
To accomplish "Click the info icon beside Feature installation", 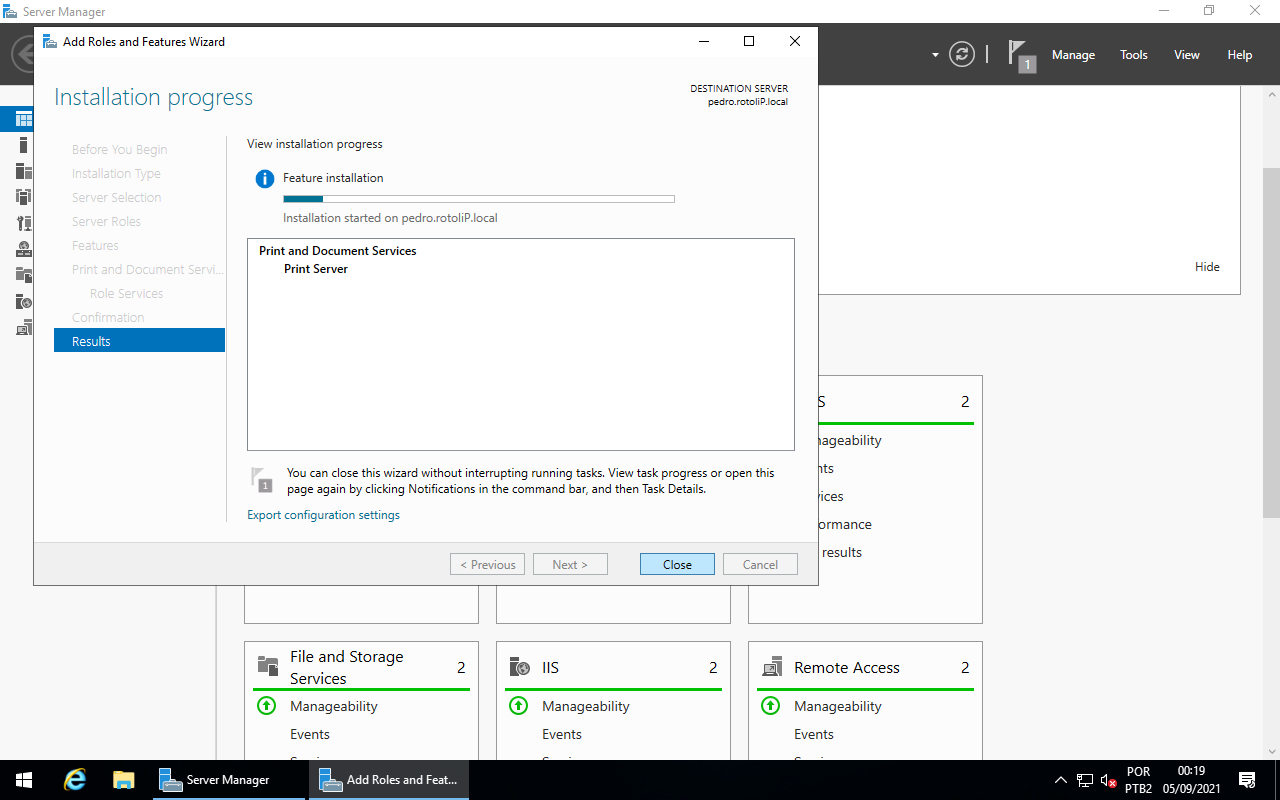I will (x=264, y=178).
